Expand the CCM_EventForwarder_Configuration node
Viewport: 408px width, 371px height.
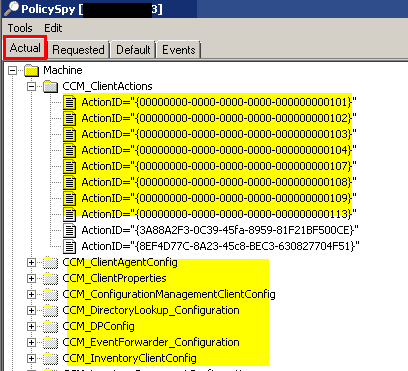coord(31,342)
